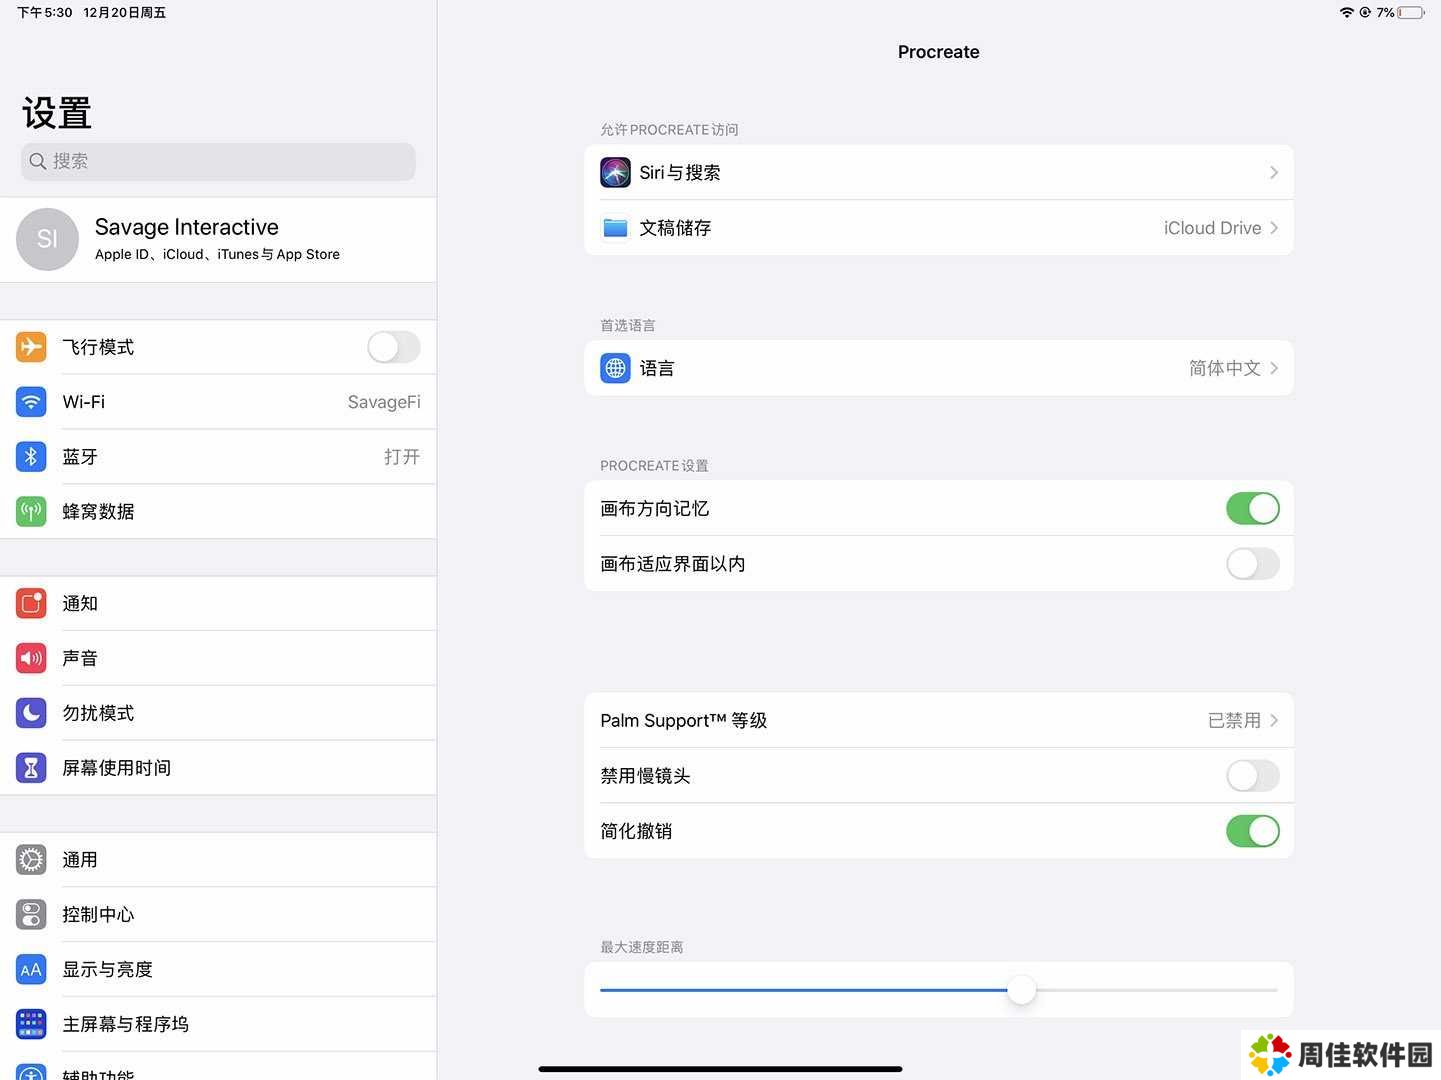The image size is (1441, 1080).
Task: Turn off the 简化撤销 switch
Action: pyautogui.click(x=1252, y=831)
